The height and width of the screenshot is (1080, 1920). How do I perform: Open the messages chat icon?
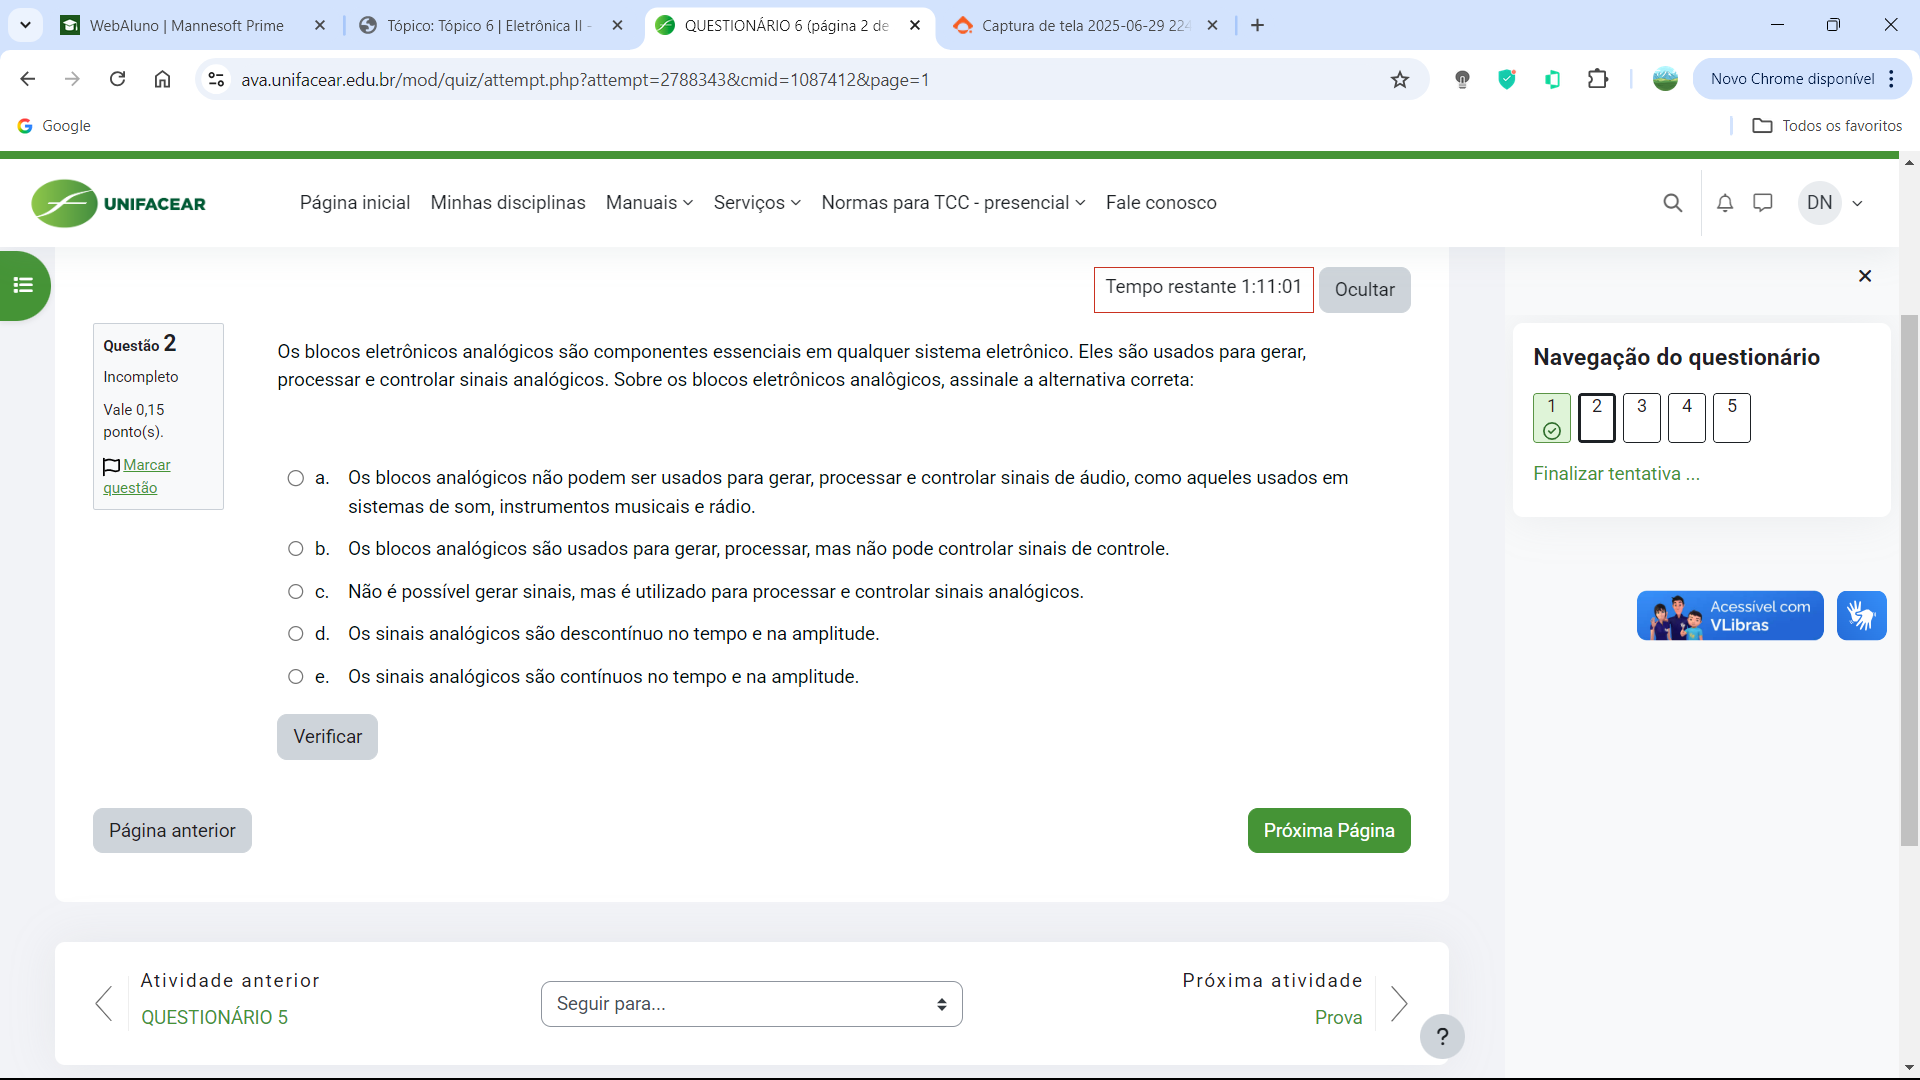1763,203
